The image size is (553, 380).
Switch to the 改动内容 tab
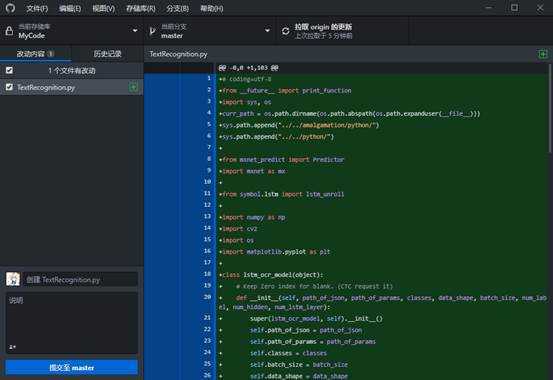click(x=36, y=54)
